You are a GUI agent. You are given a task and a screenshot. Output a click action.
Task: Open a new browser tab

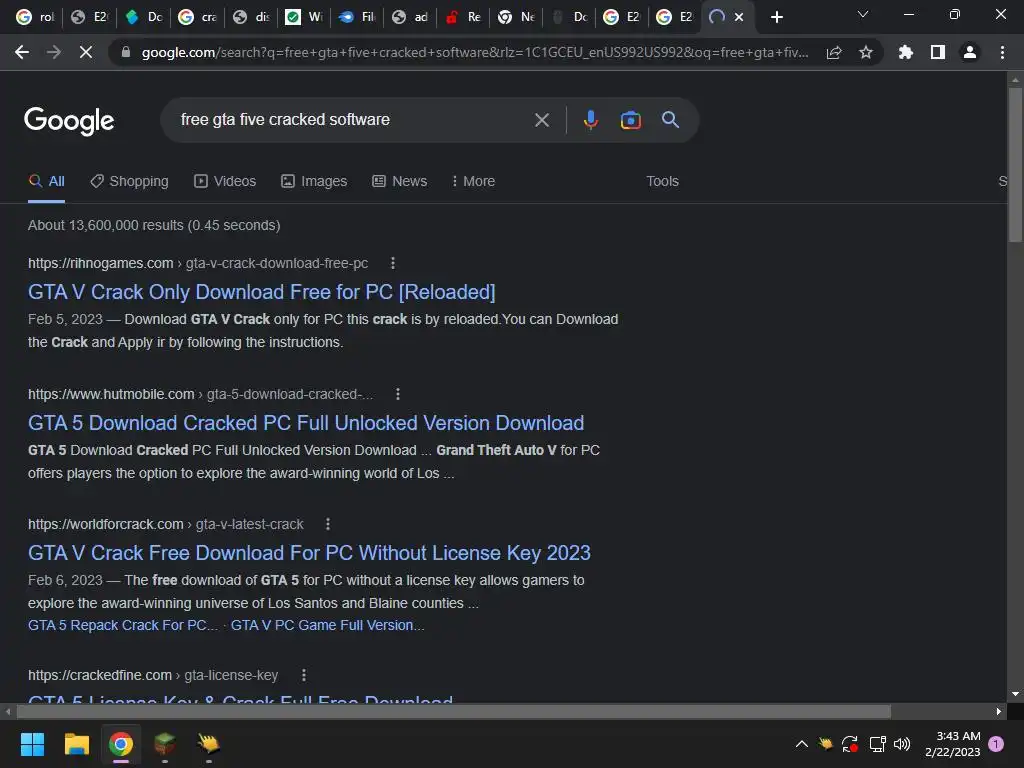(776, 17)
